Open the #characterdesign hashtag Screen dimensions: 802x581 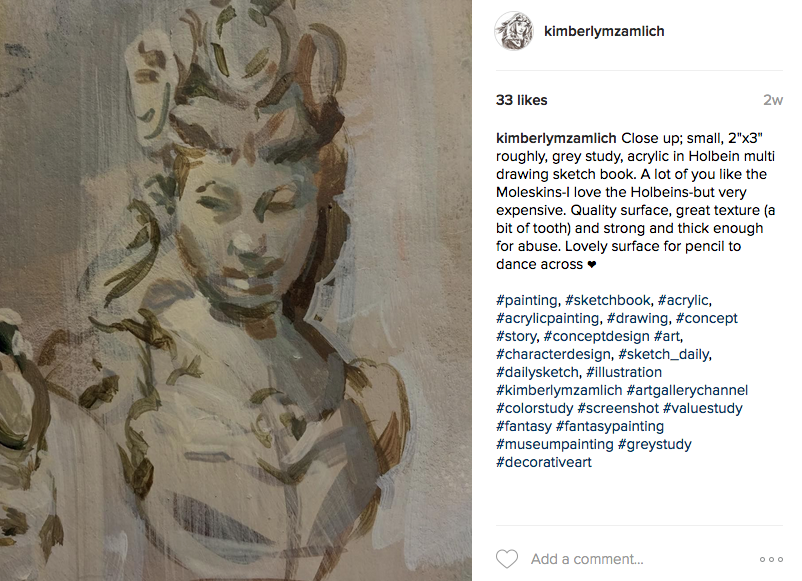point(553,354)
